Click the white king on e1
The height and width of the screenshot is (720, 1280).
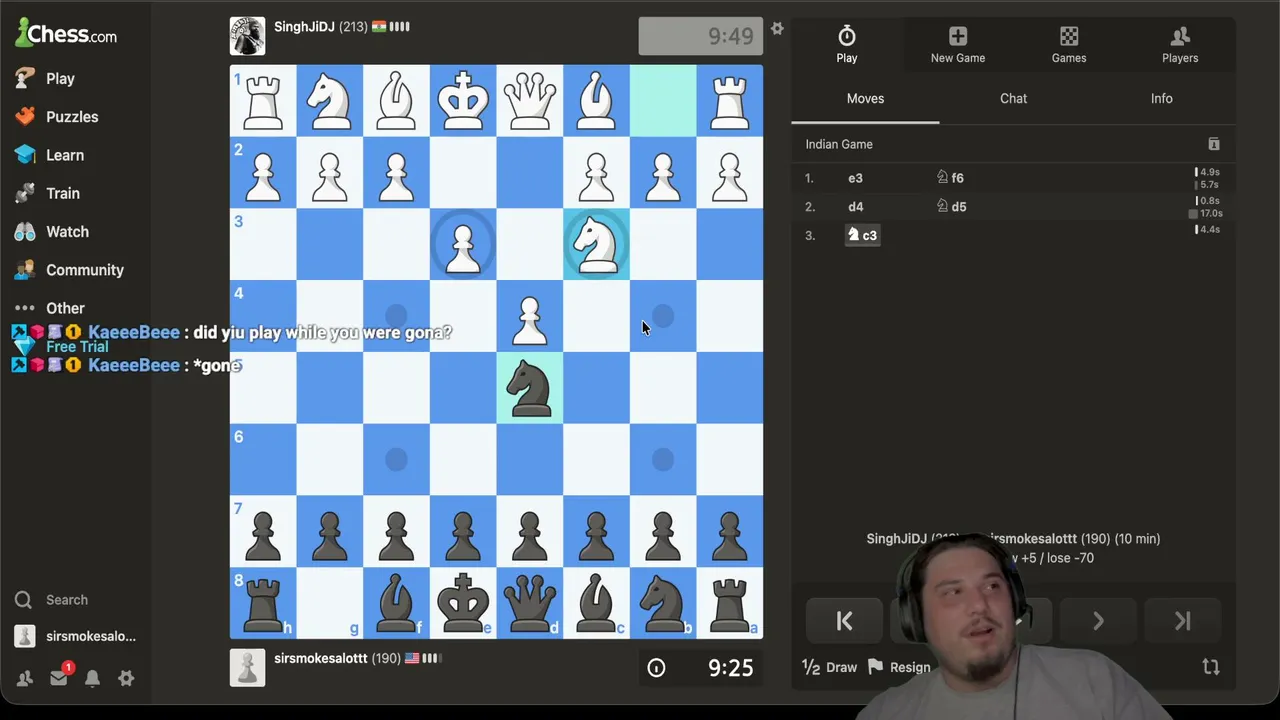pos(463,101)
